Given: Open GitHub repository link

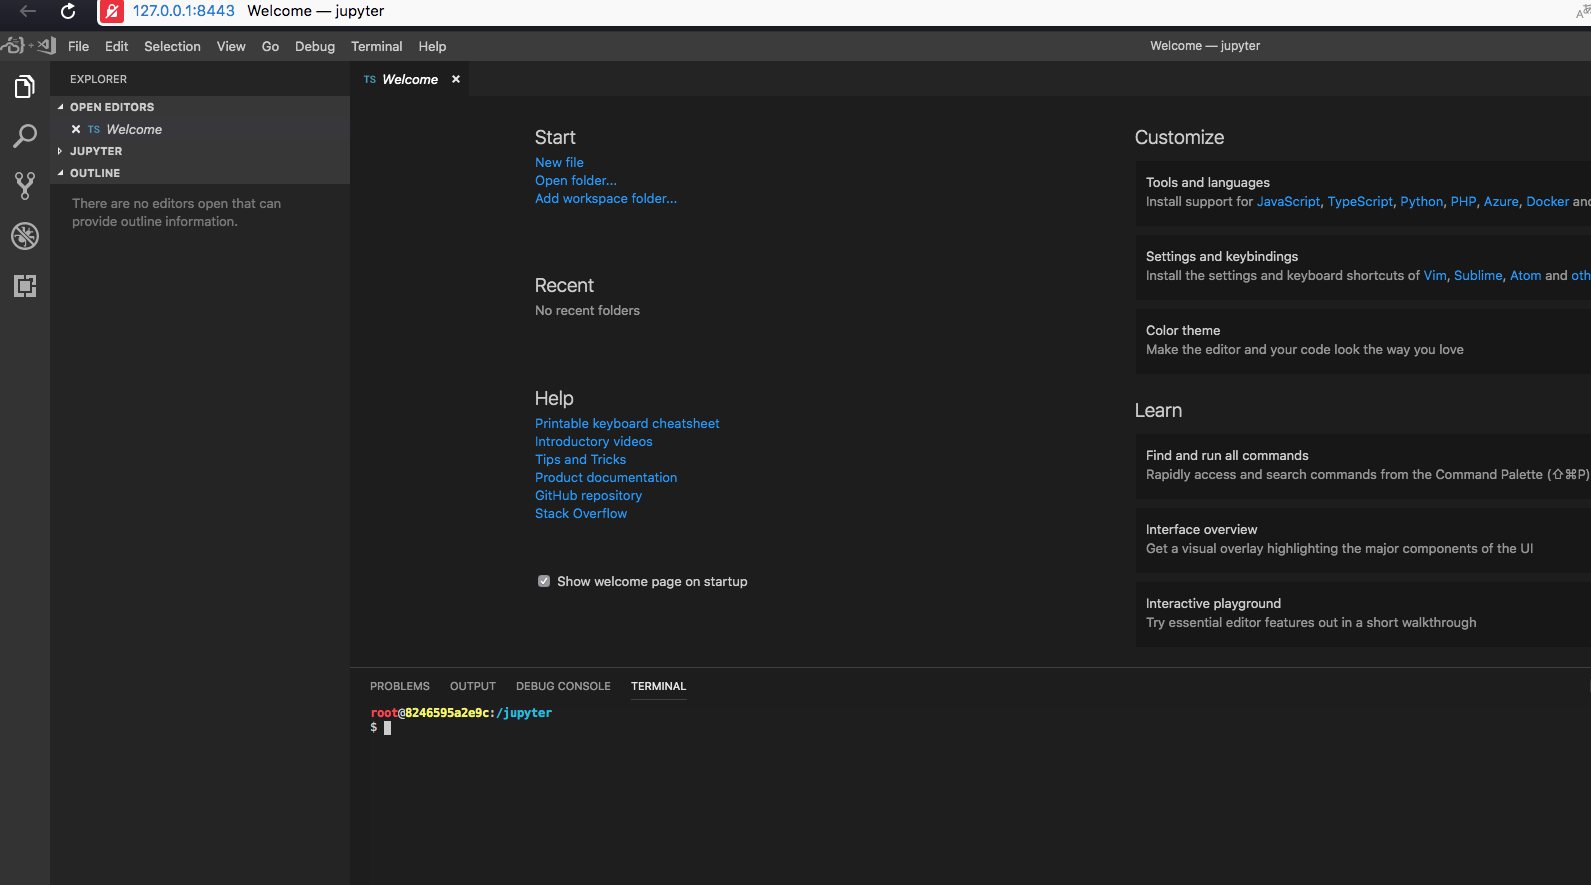Looking at the screenshot, I should (588, 495).
